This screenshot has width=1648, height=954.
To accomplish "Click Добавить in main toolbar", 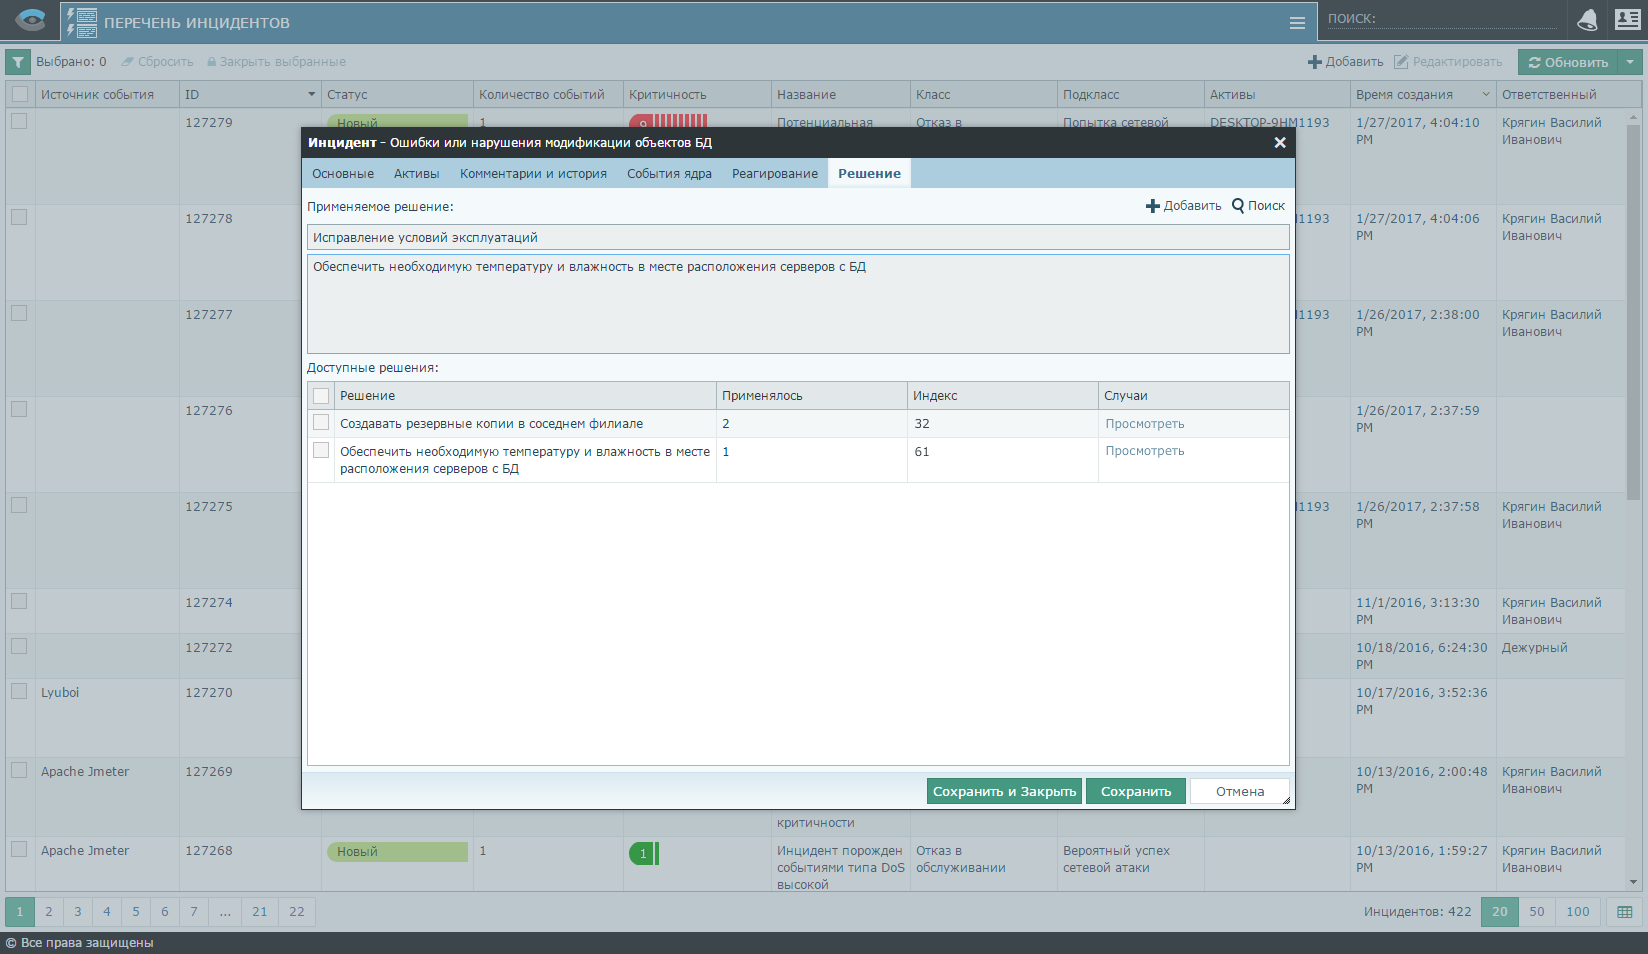I will [x=1346, y=62].
